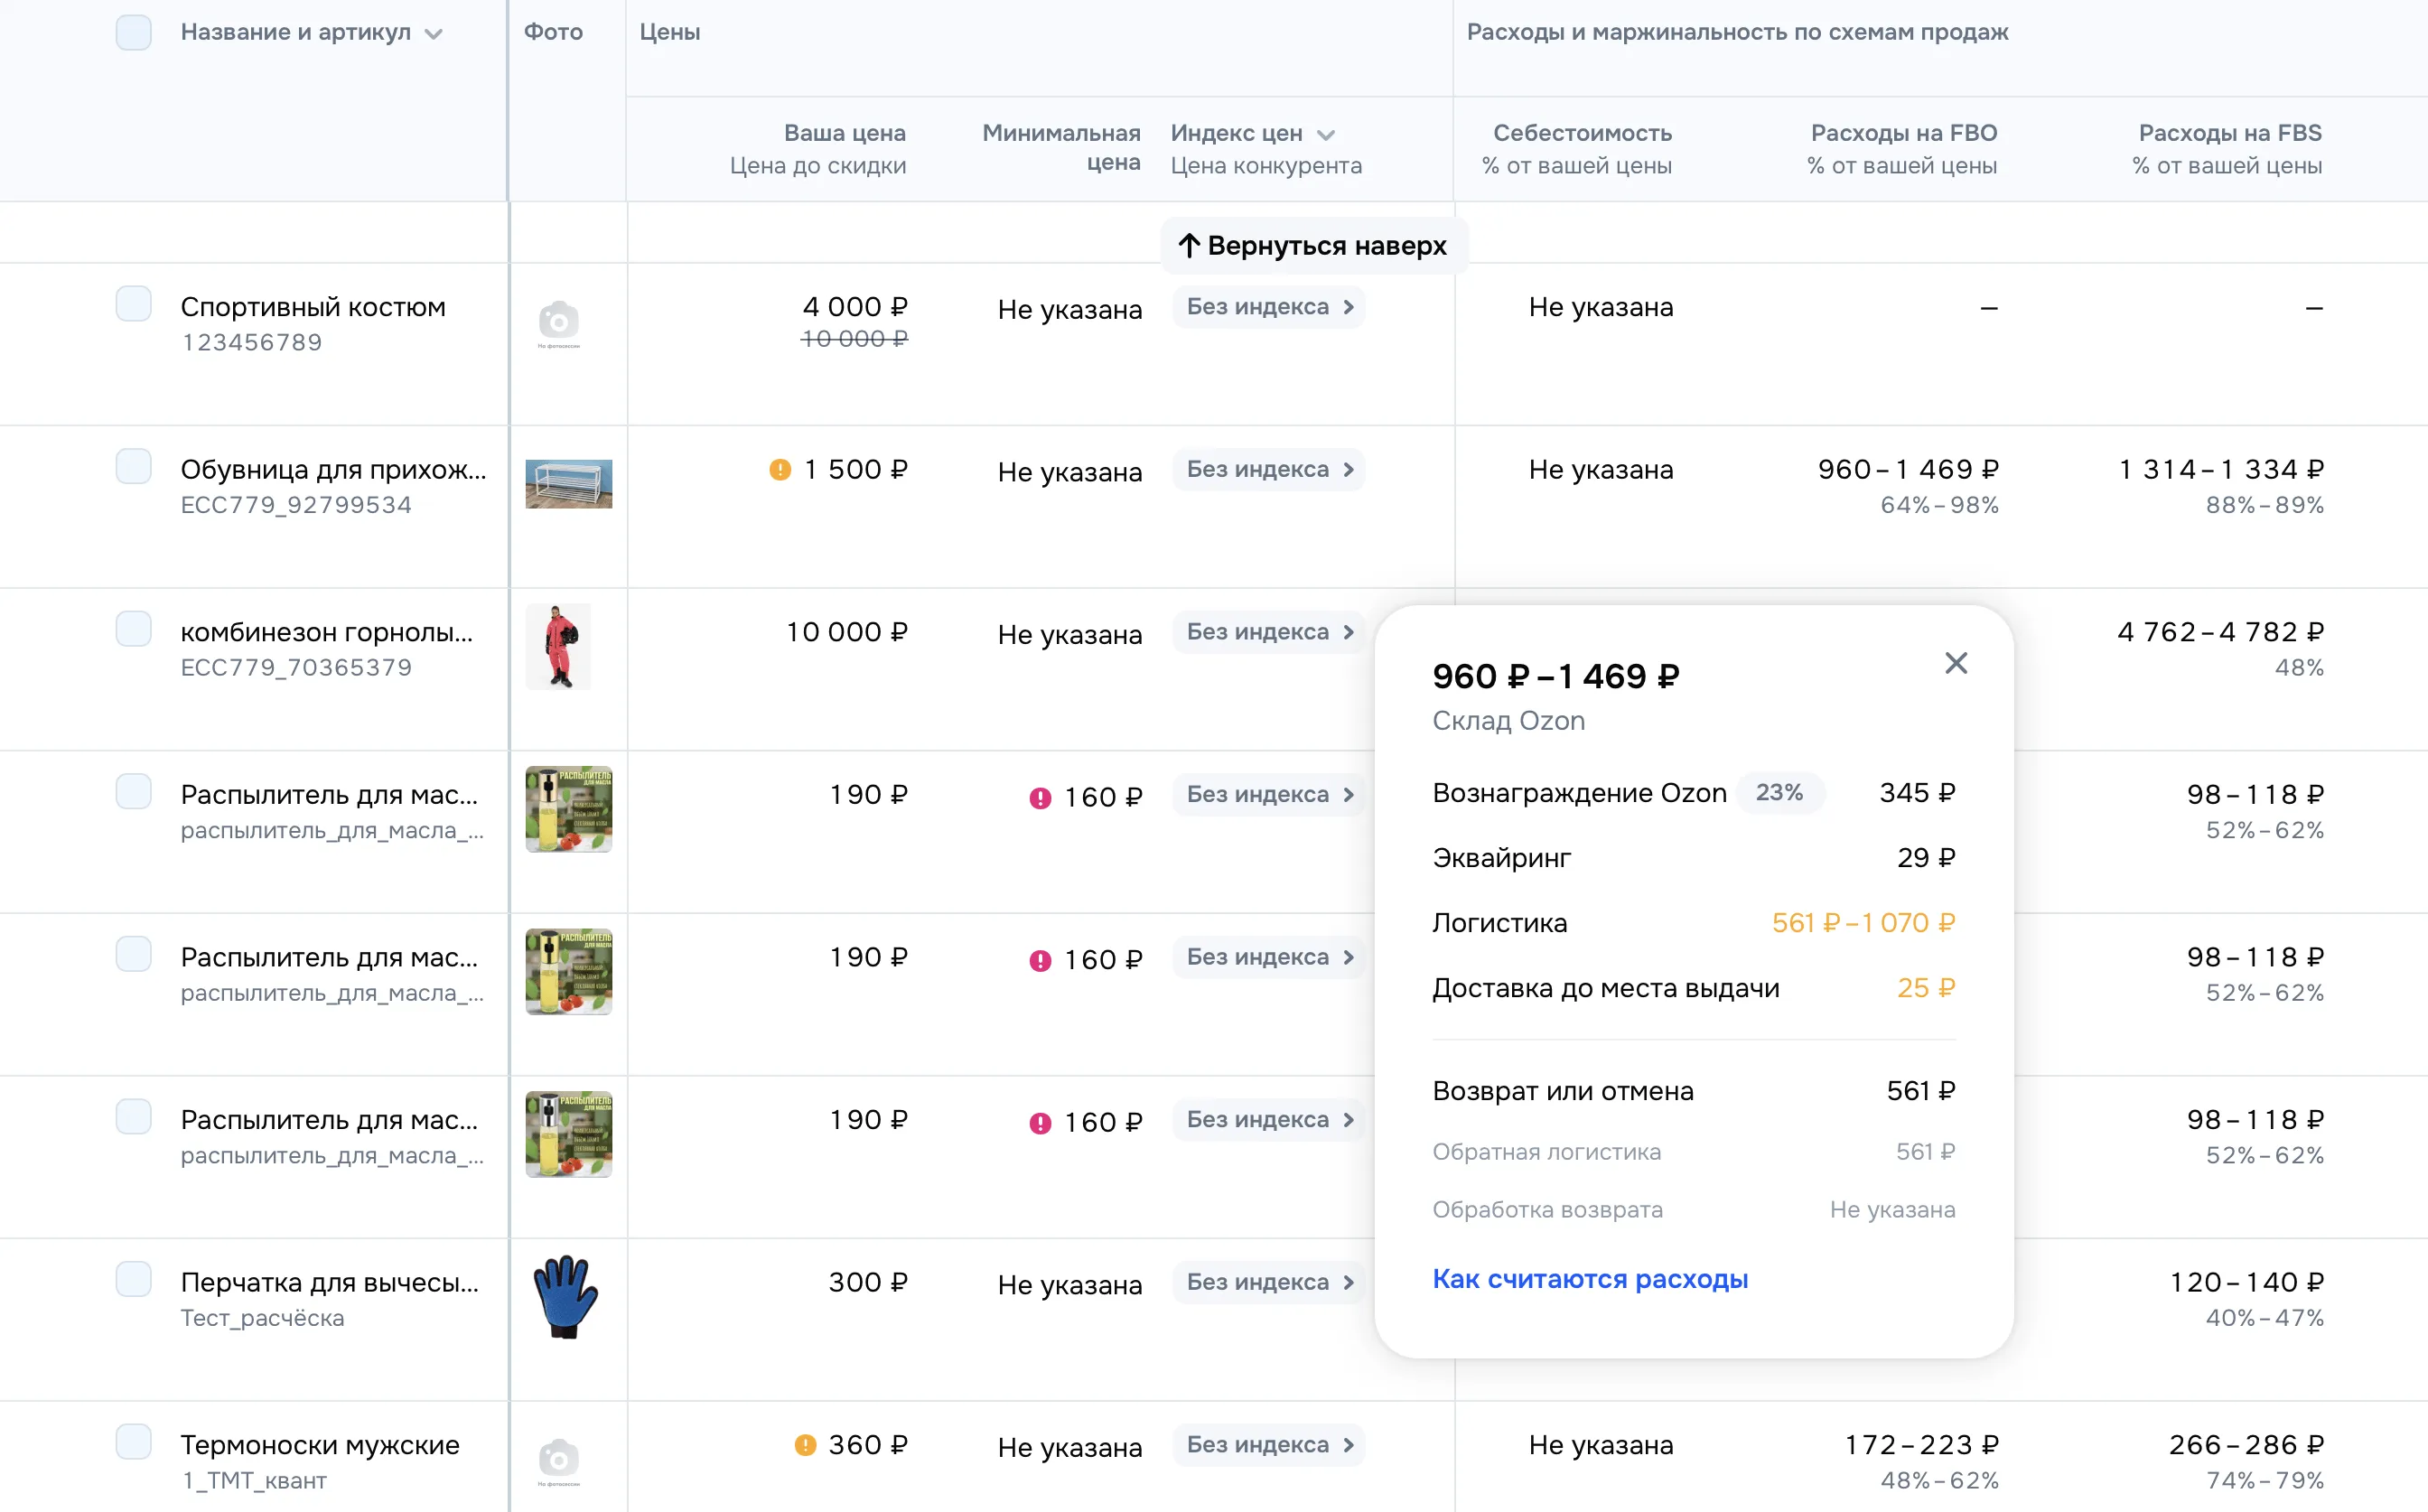This screenshot has height=1512, width=2428.
Task: Click FBO expenses 172–223 ₽ for Термоноски
Action: coord(1920,1445)
